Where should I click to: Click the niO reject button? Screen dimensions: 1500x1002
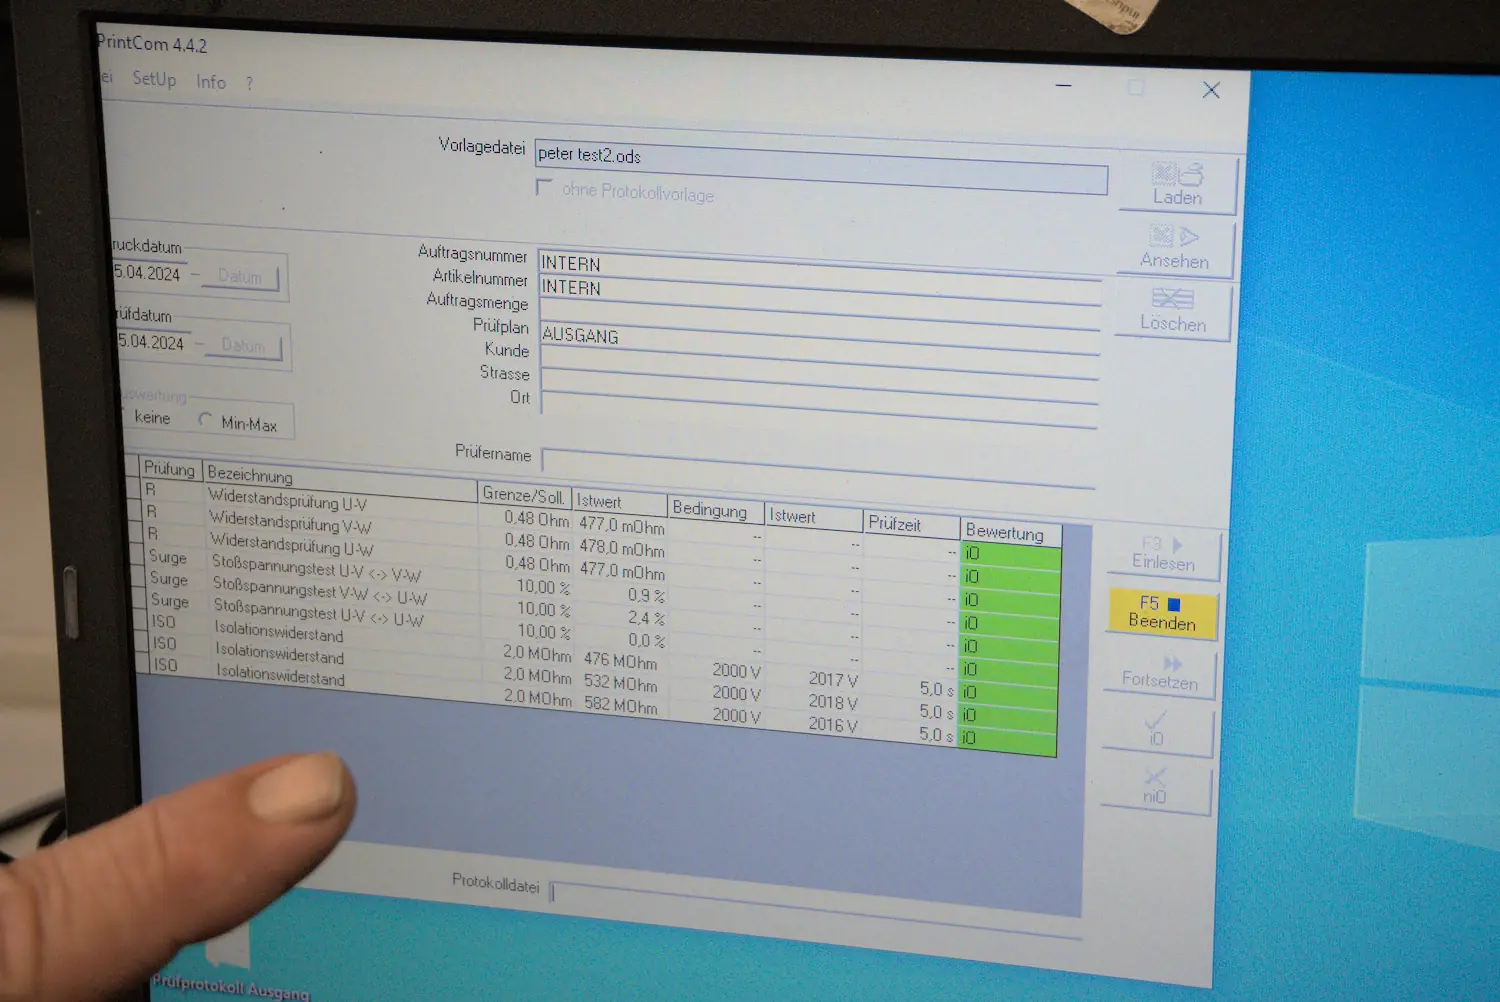click(x=1155, y=787)
